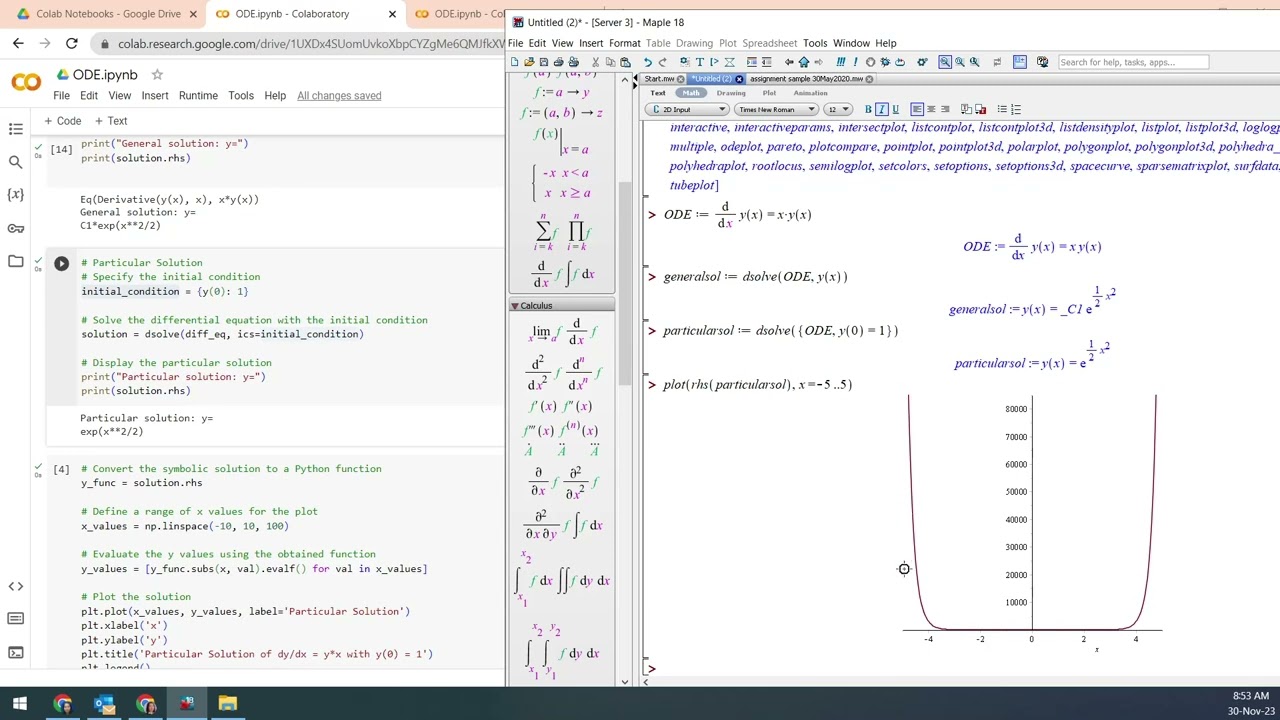This screenshot has width=1280, height=720.
Task: Click the Maple new document icon
Action: pyautogui.click(x=514, y=62)
